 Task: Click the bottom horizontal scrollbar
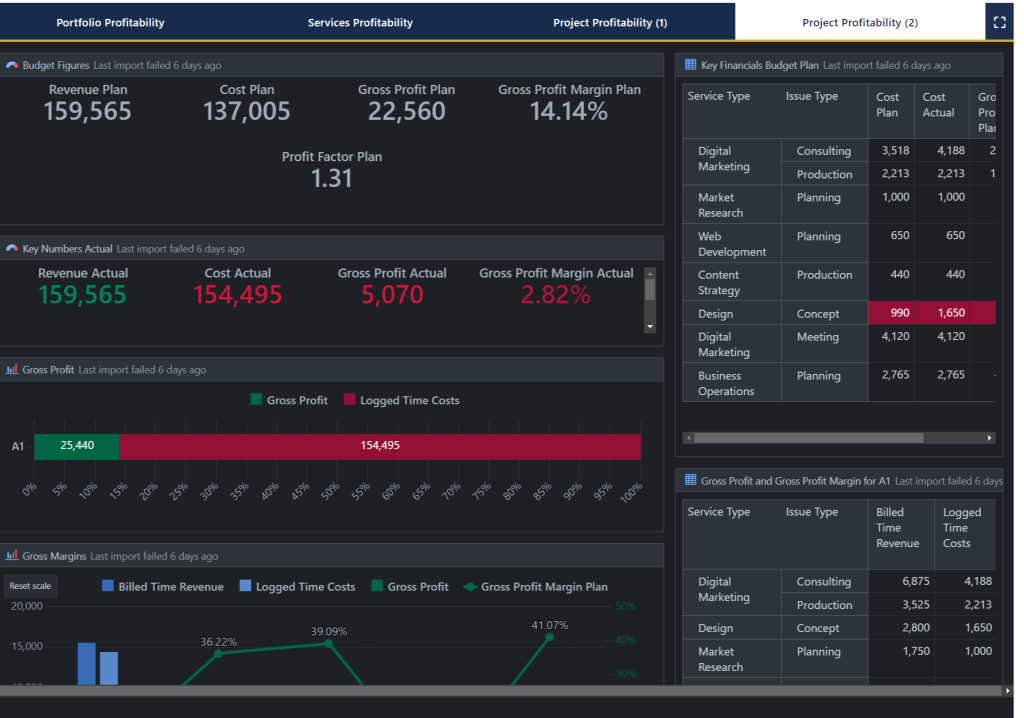pos(500,691)
